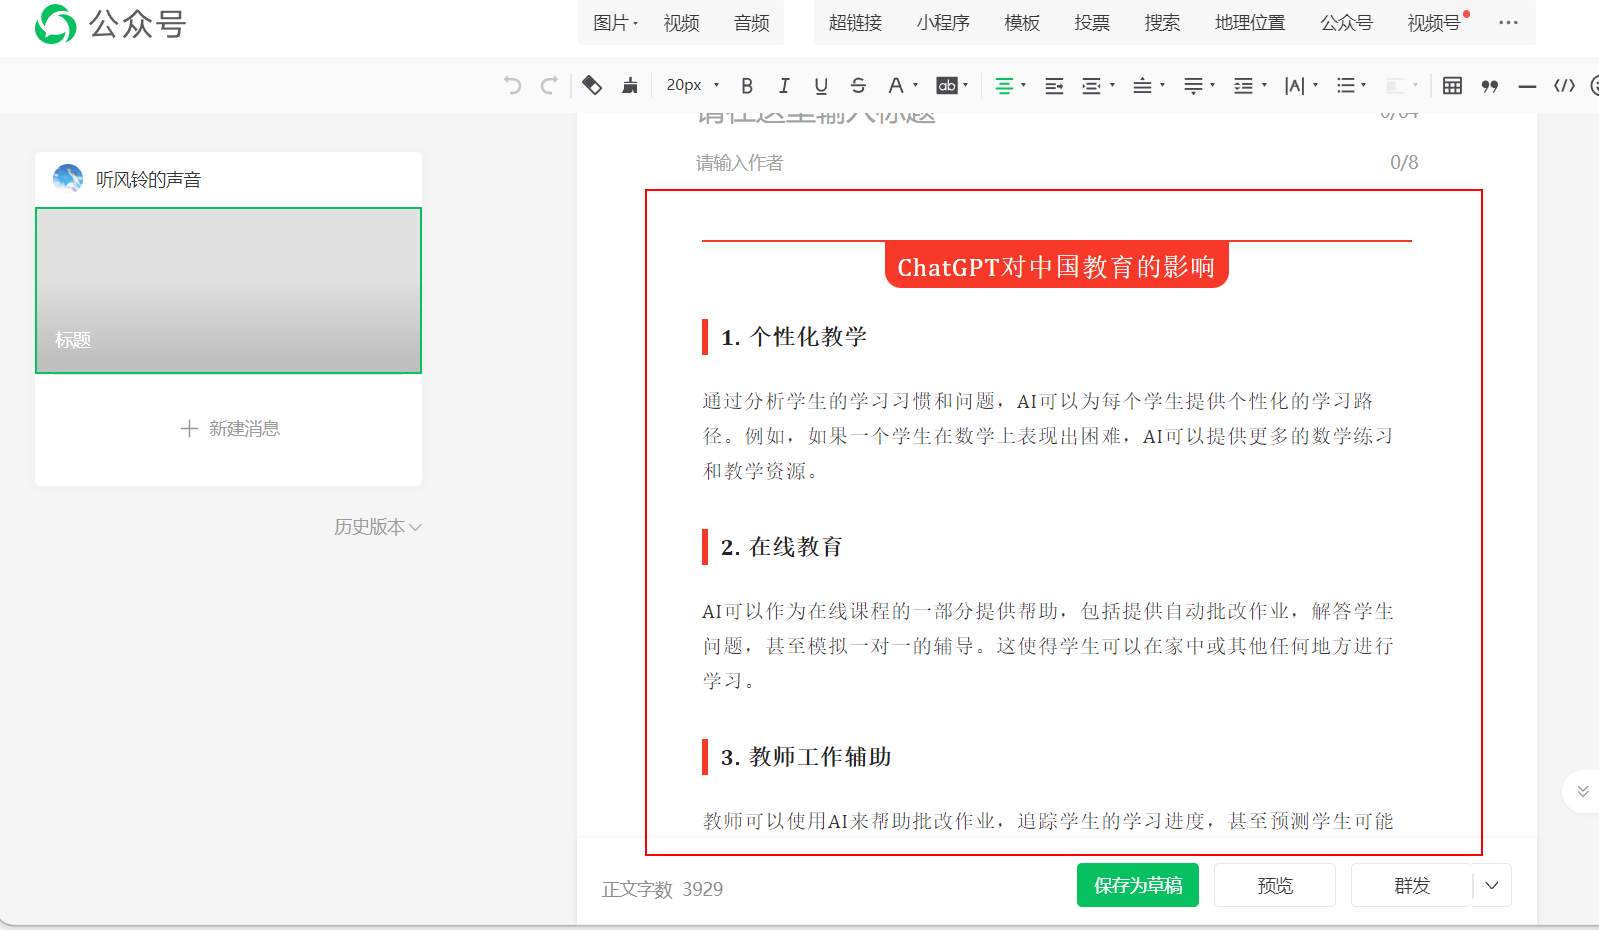Open the more options ellipsis menu
1599x930 pixels.
[1508, 22]
